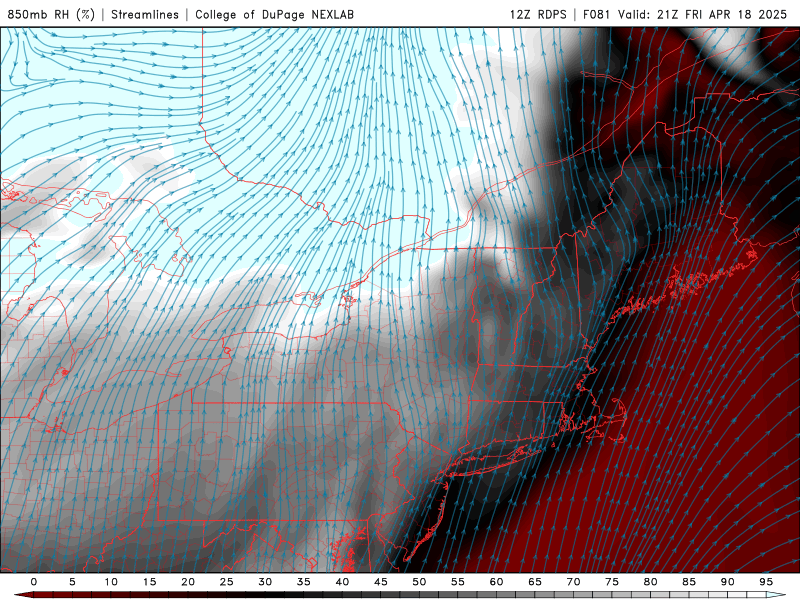Select the 40 label on the RH scale
Viewport: 800px width, 600px height.
click(x=342, y=582)
